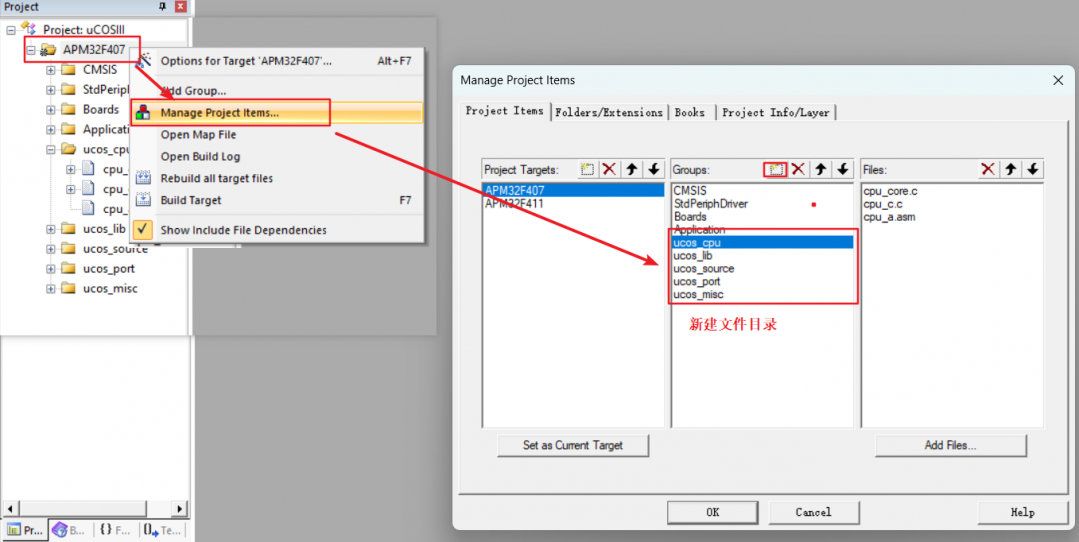Image resolution: width=1079 pixels, height=542 pixels.
Task: Move group up arrow button
Action: pos(820,169)
